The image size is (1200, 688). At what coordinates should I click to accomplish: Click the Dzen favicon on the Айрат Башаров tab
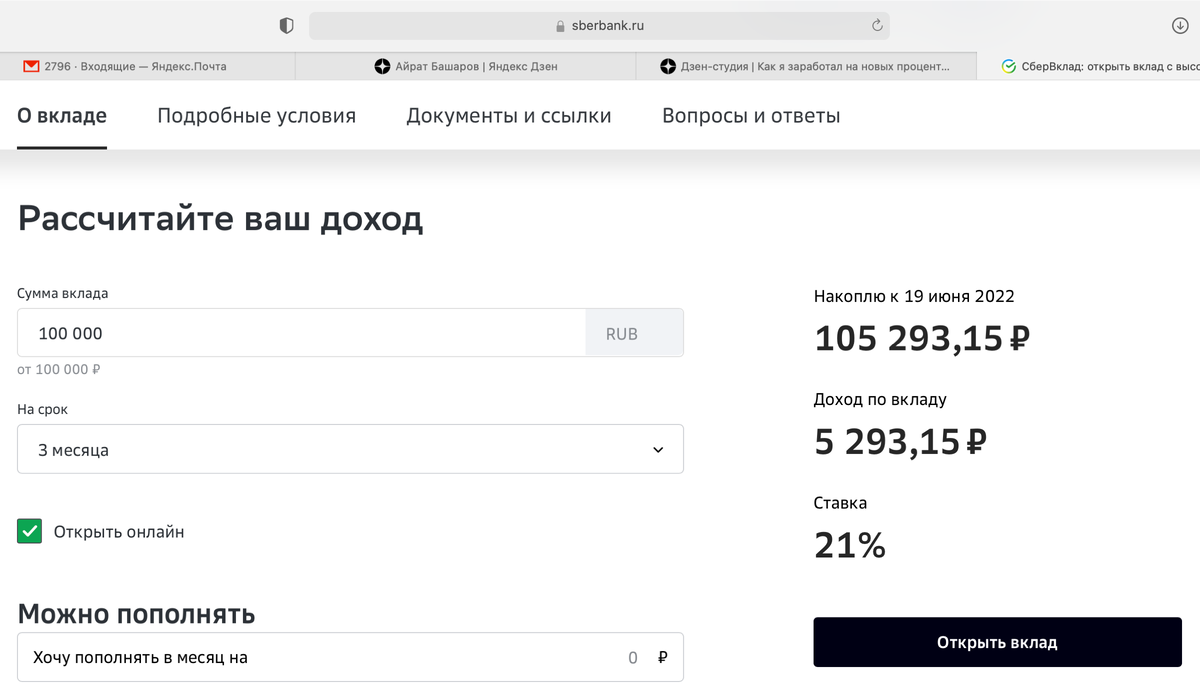pyautogui.click(x=384, y=66)
